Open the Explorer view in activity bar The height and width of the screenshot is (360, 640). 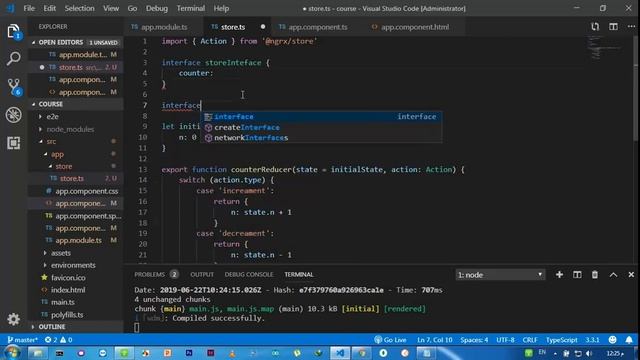tap(13, 31)
